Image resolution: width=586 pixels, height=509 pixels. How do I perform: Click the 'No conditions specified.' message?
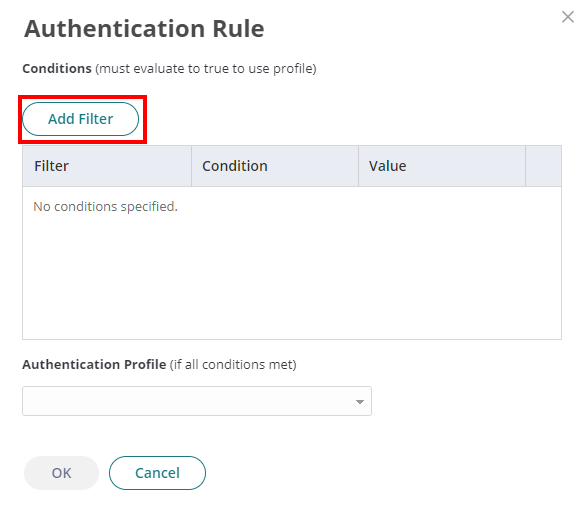pyautogui.click(x=105, y=206)
